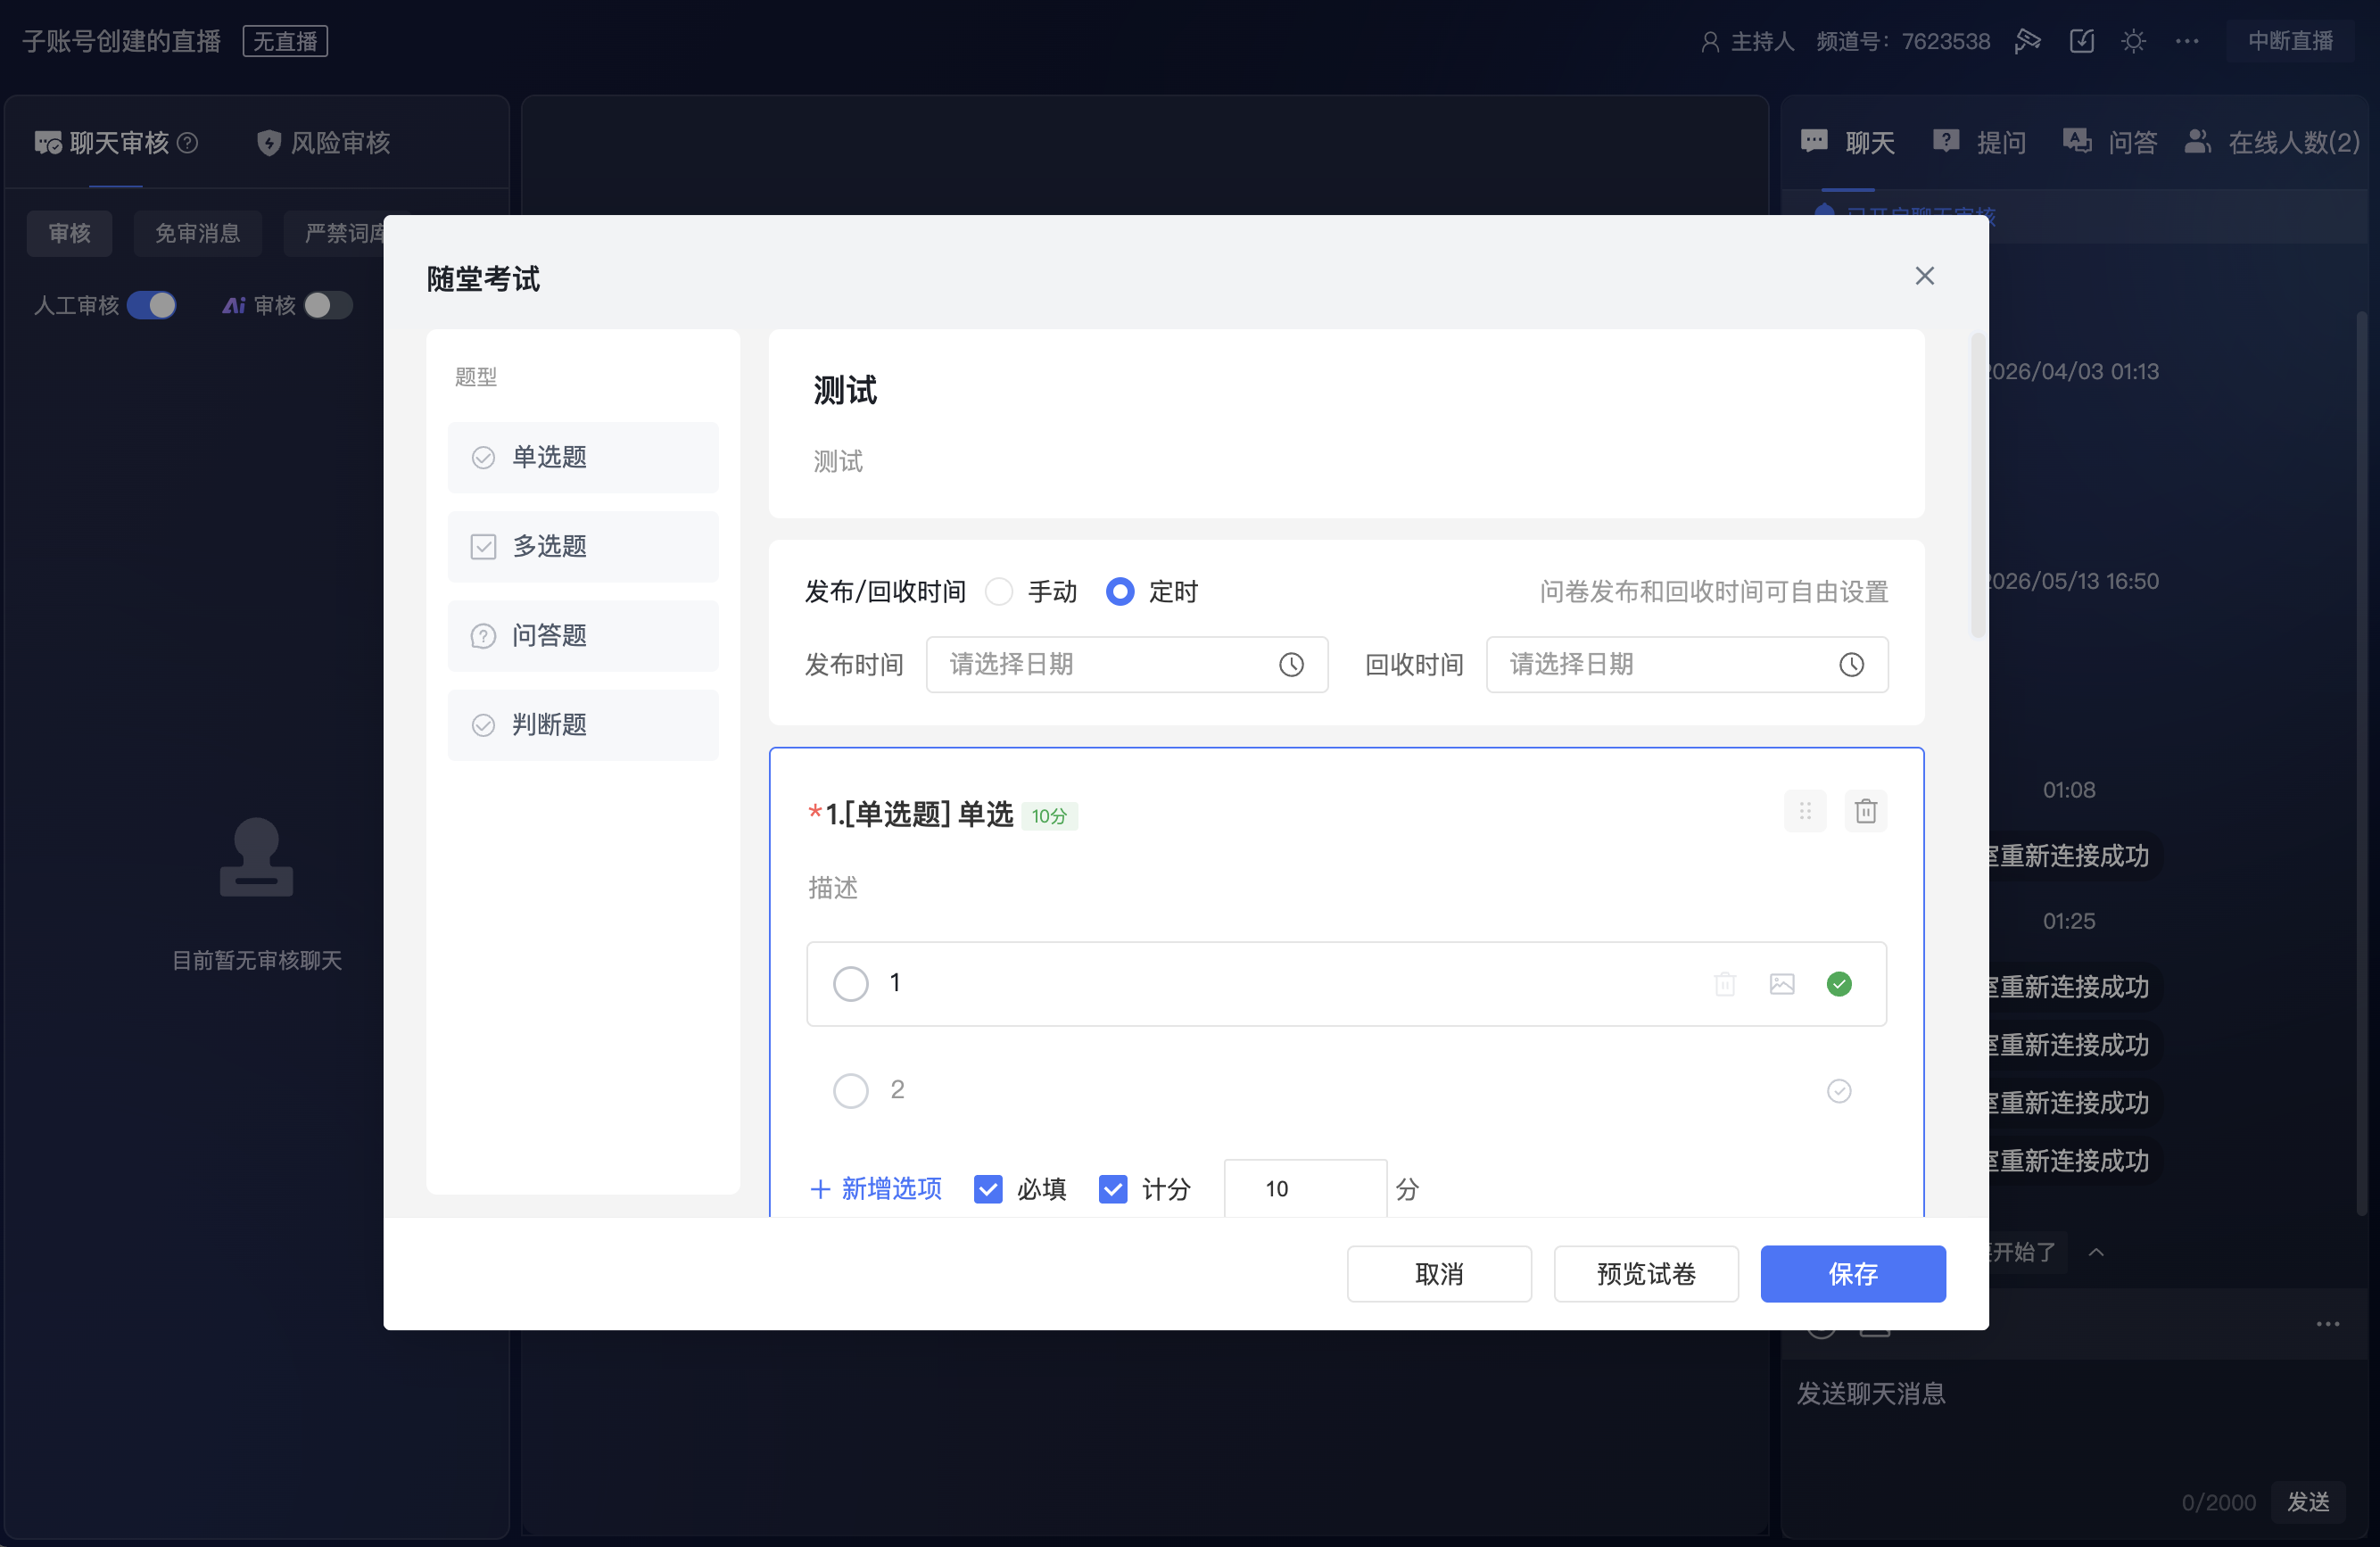Click the help icon beside 聊天审核

pyautogui.click(x=187, y=142)
